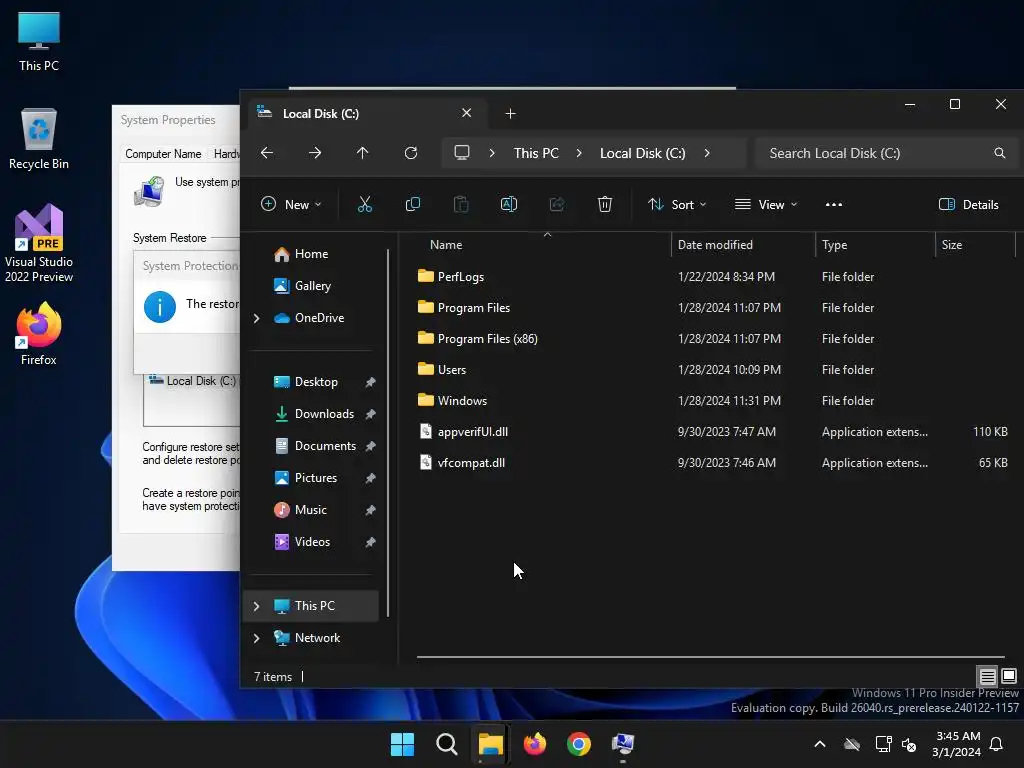Open the View dropdown menu

766,204
